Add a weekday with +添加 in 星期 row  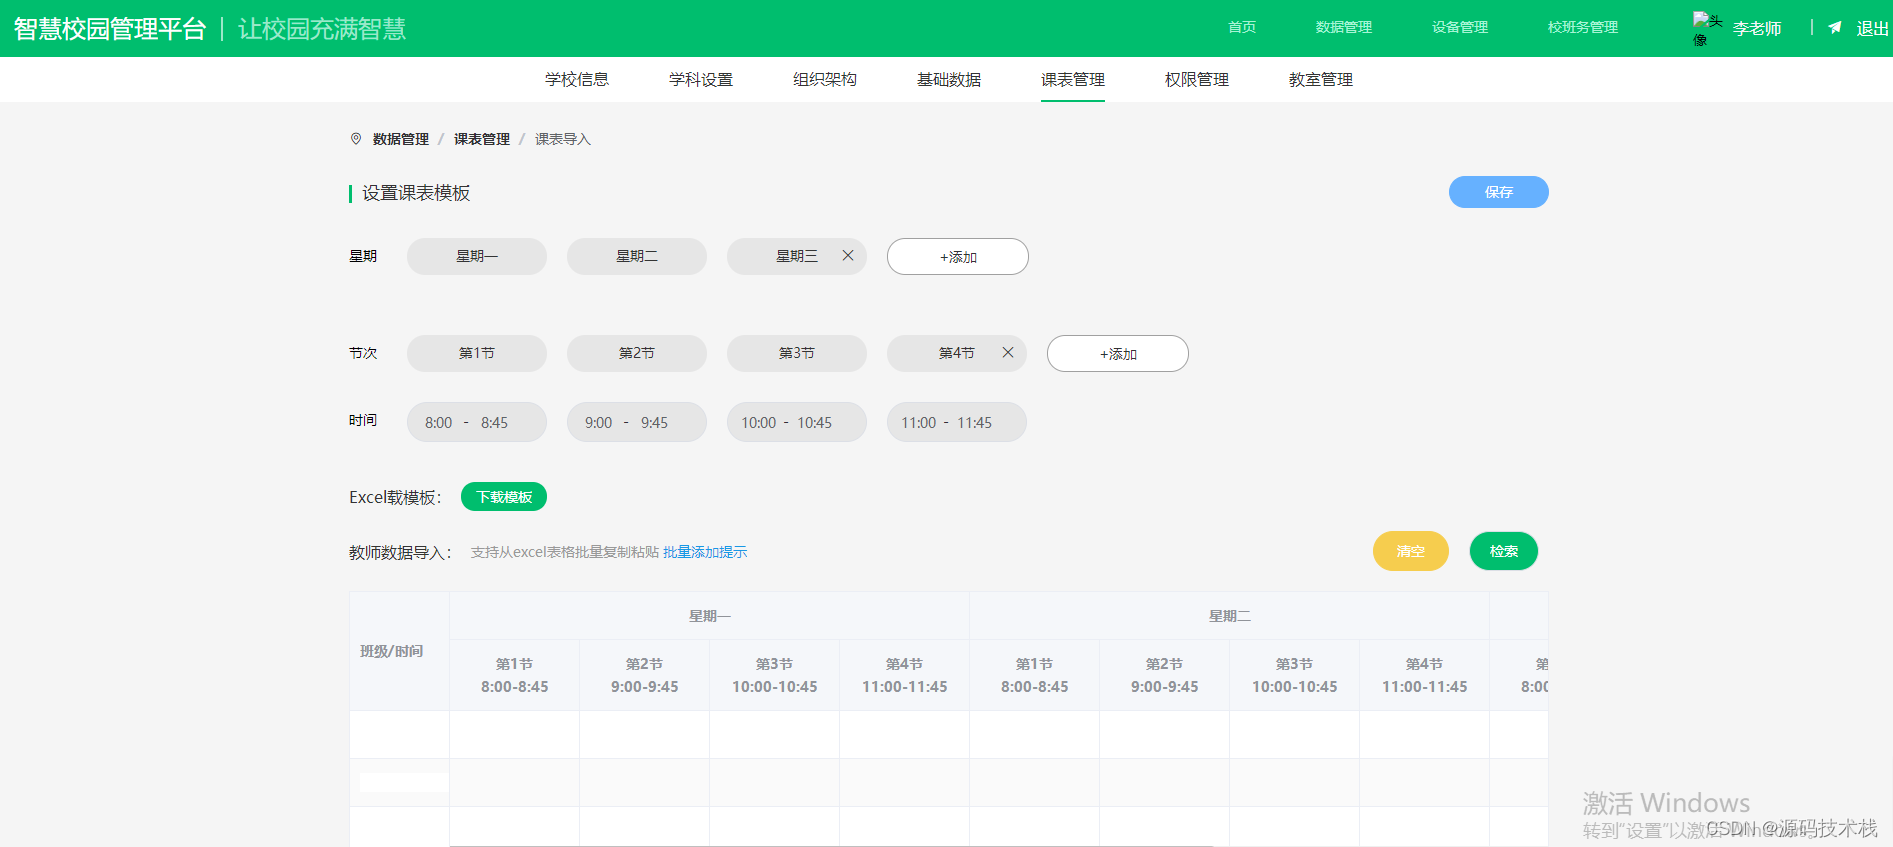coord(958,256)
